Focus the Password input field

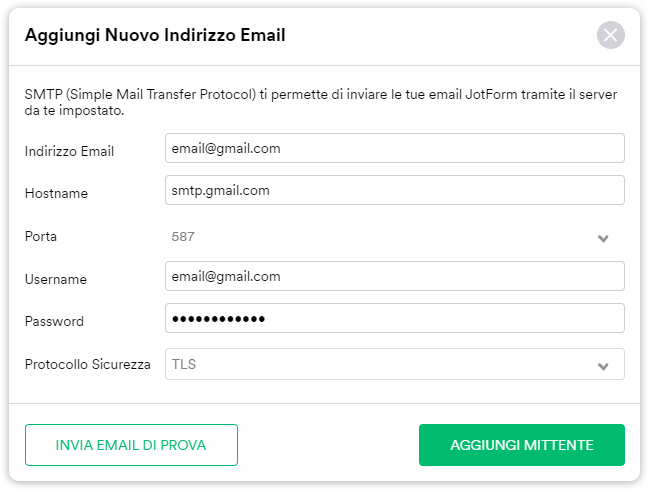click(x=394, y=318)
